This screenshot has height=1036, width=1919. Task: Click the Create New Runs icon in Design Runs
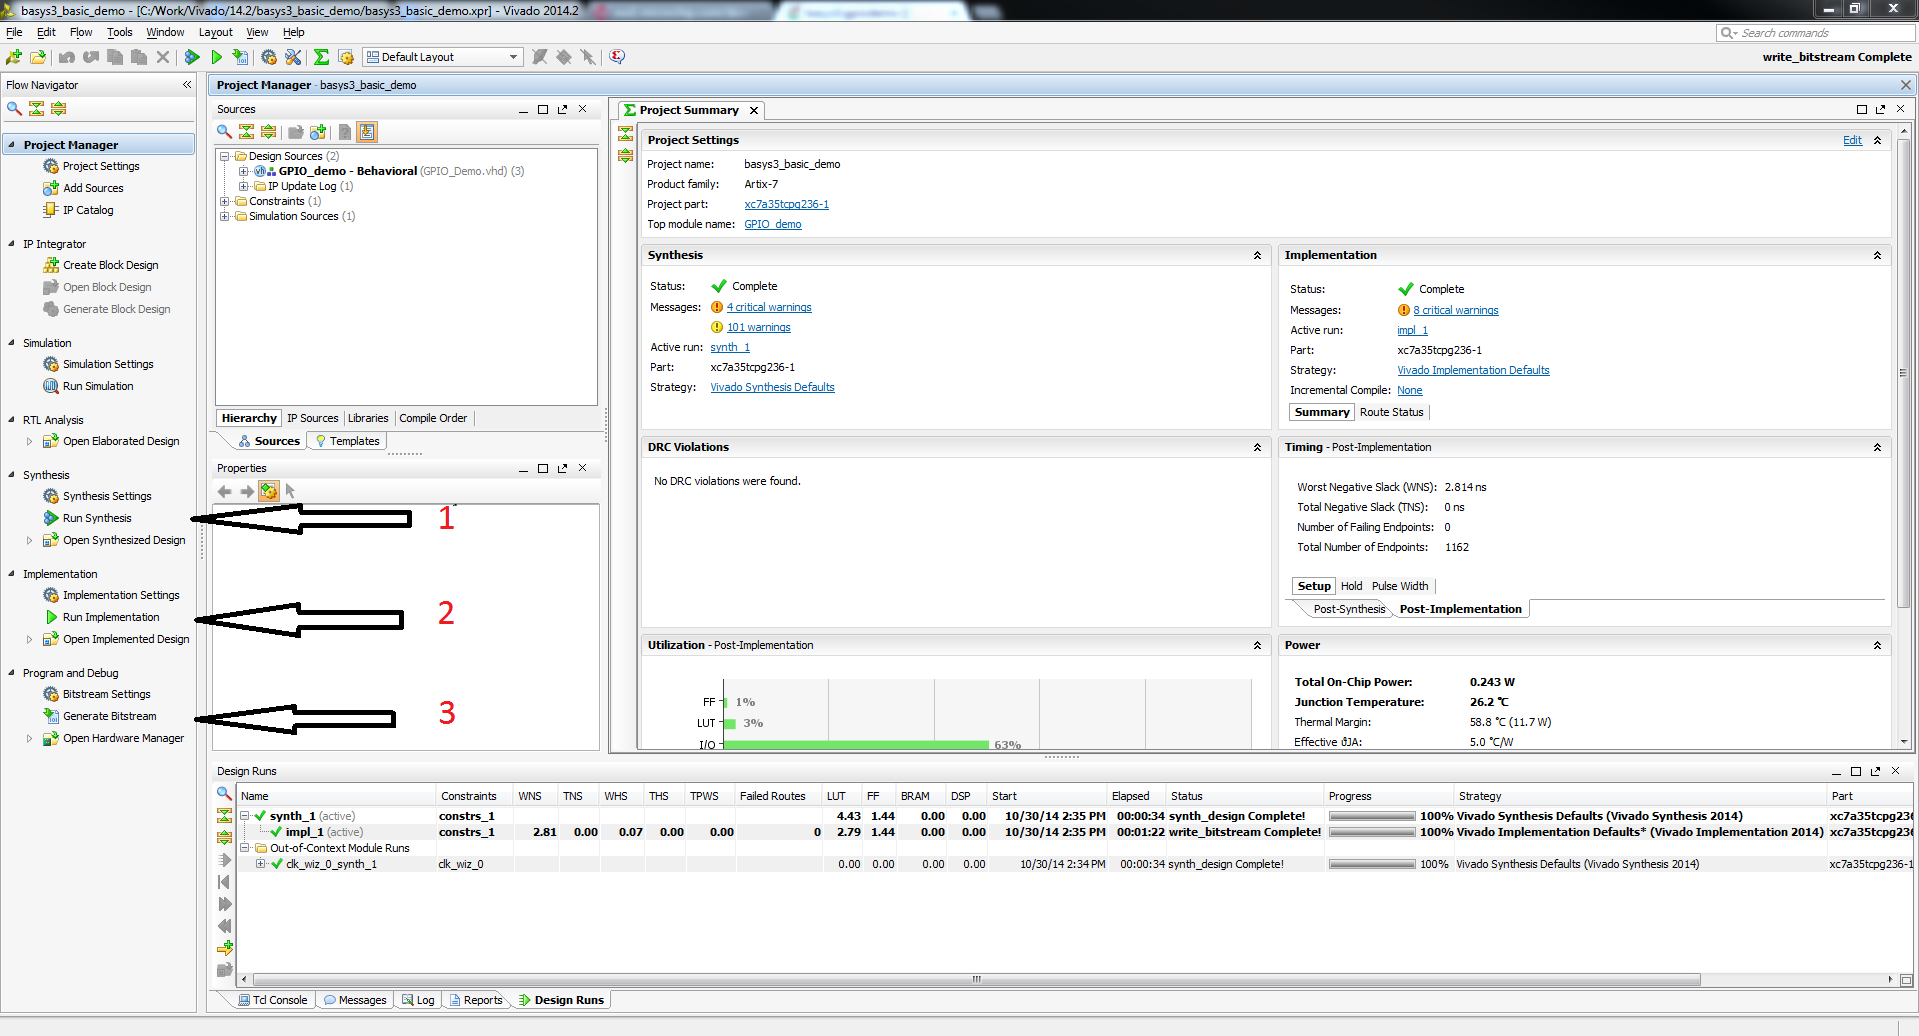(x=225, y=947)
